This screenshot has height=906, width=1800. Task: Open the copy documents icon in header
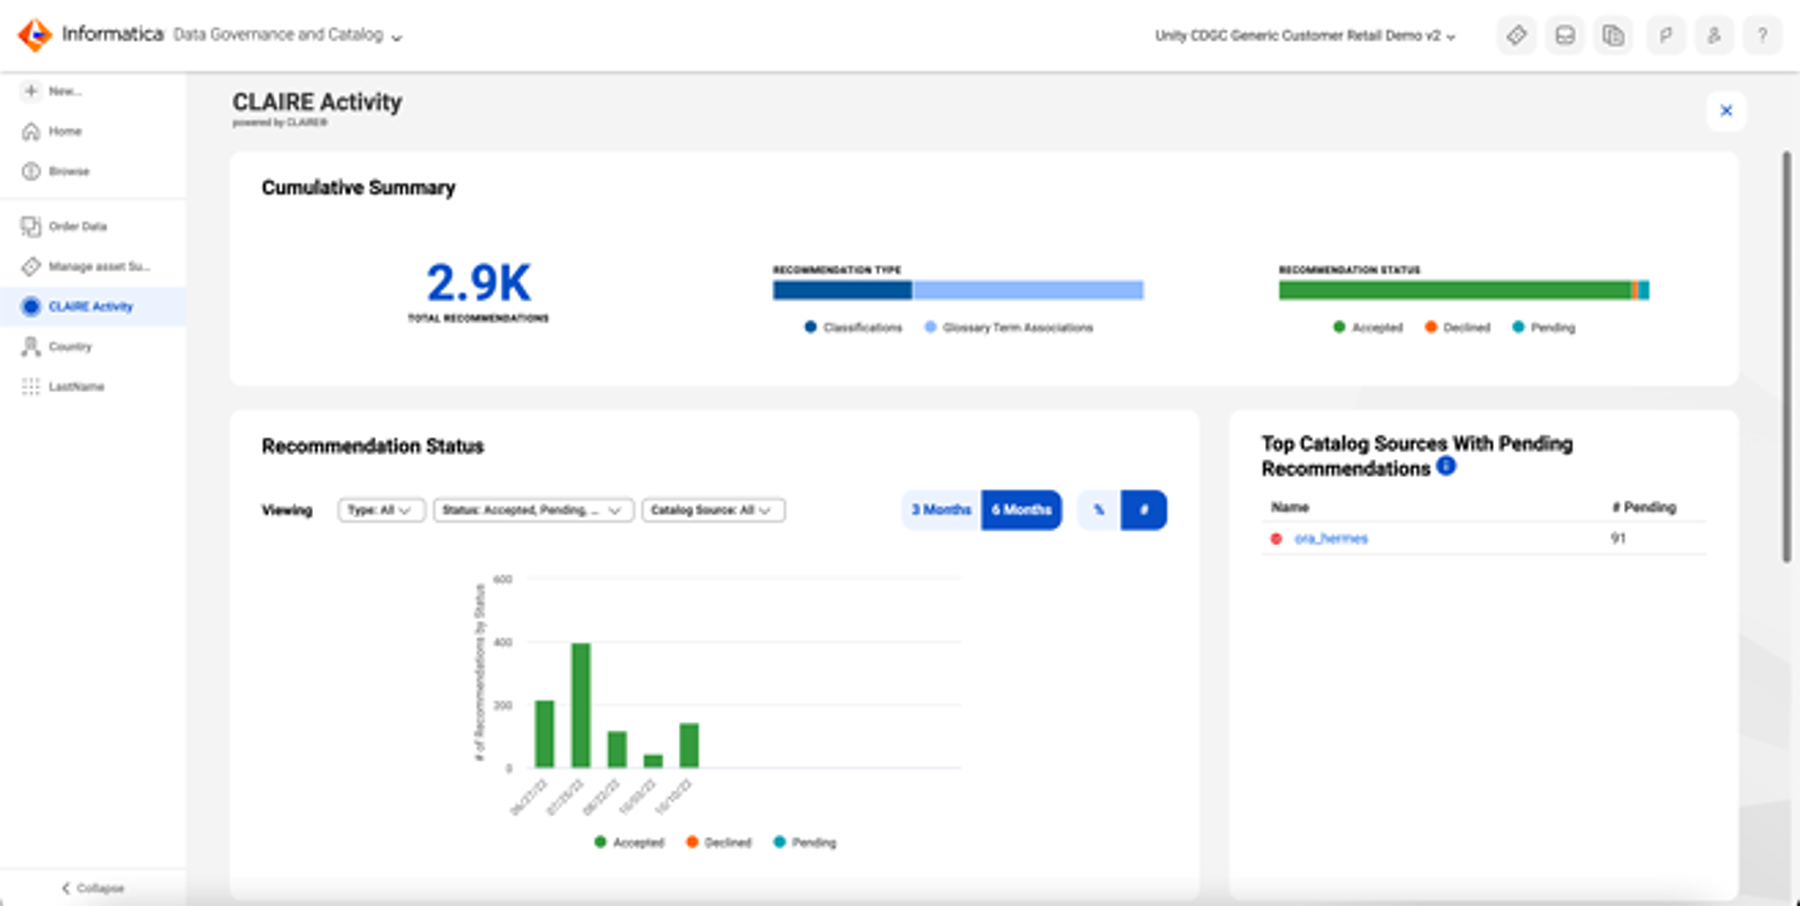(x=1613, y=36)
